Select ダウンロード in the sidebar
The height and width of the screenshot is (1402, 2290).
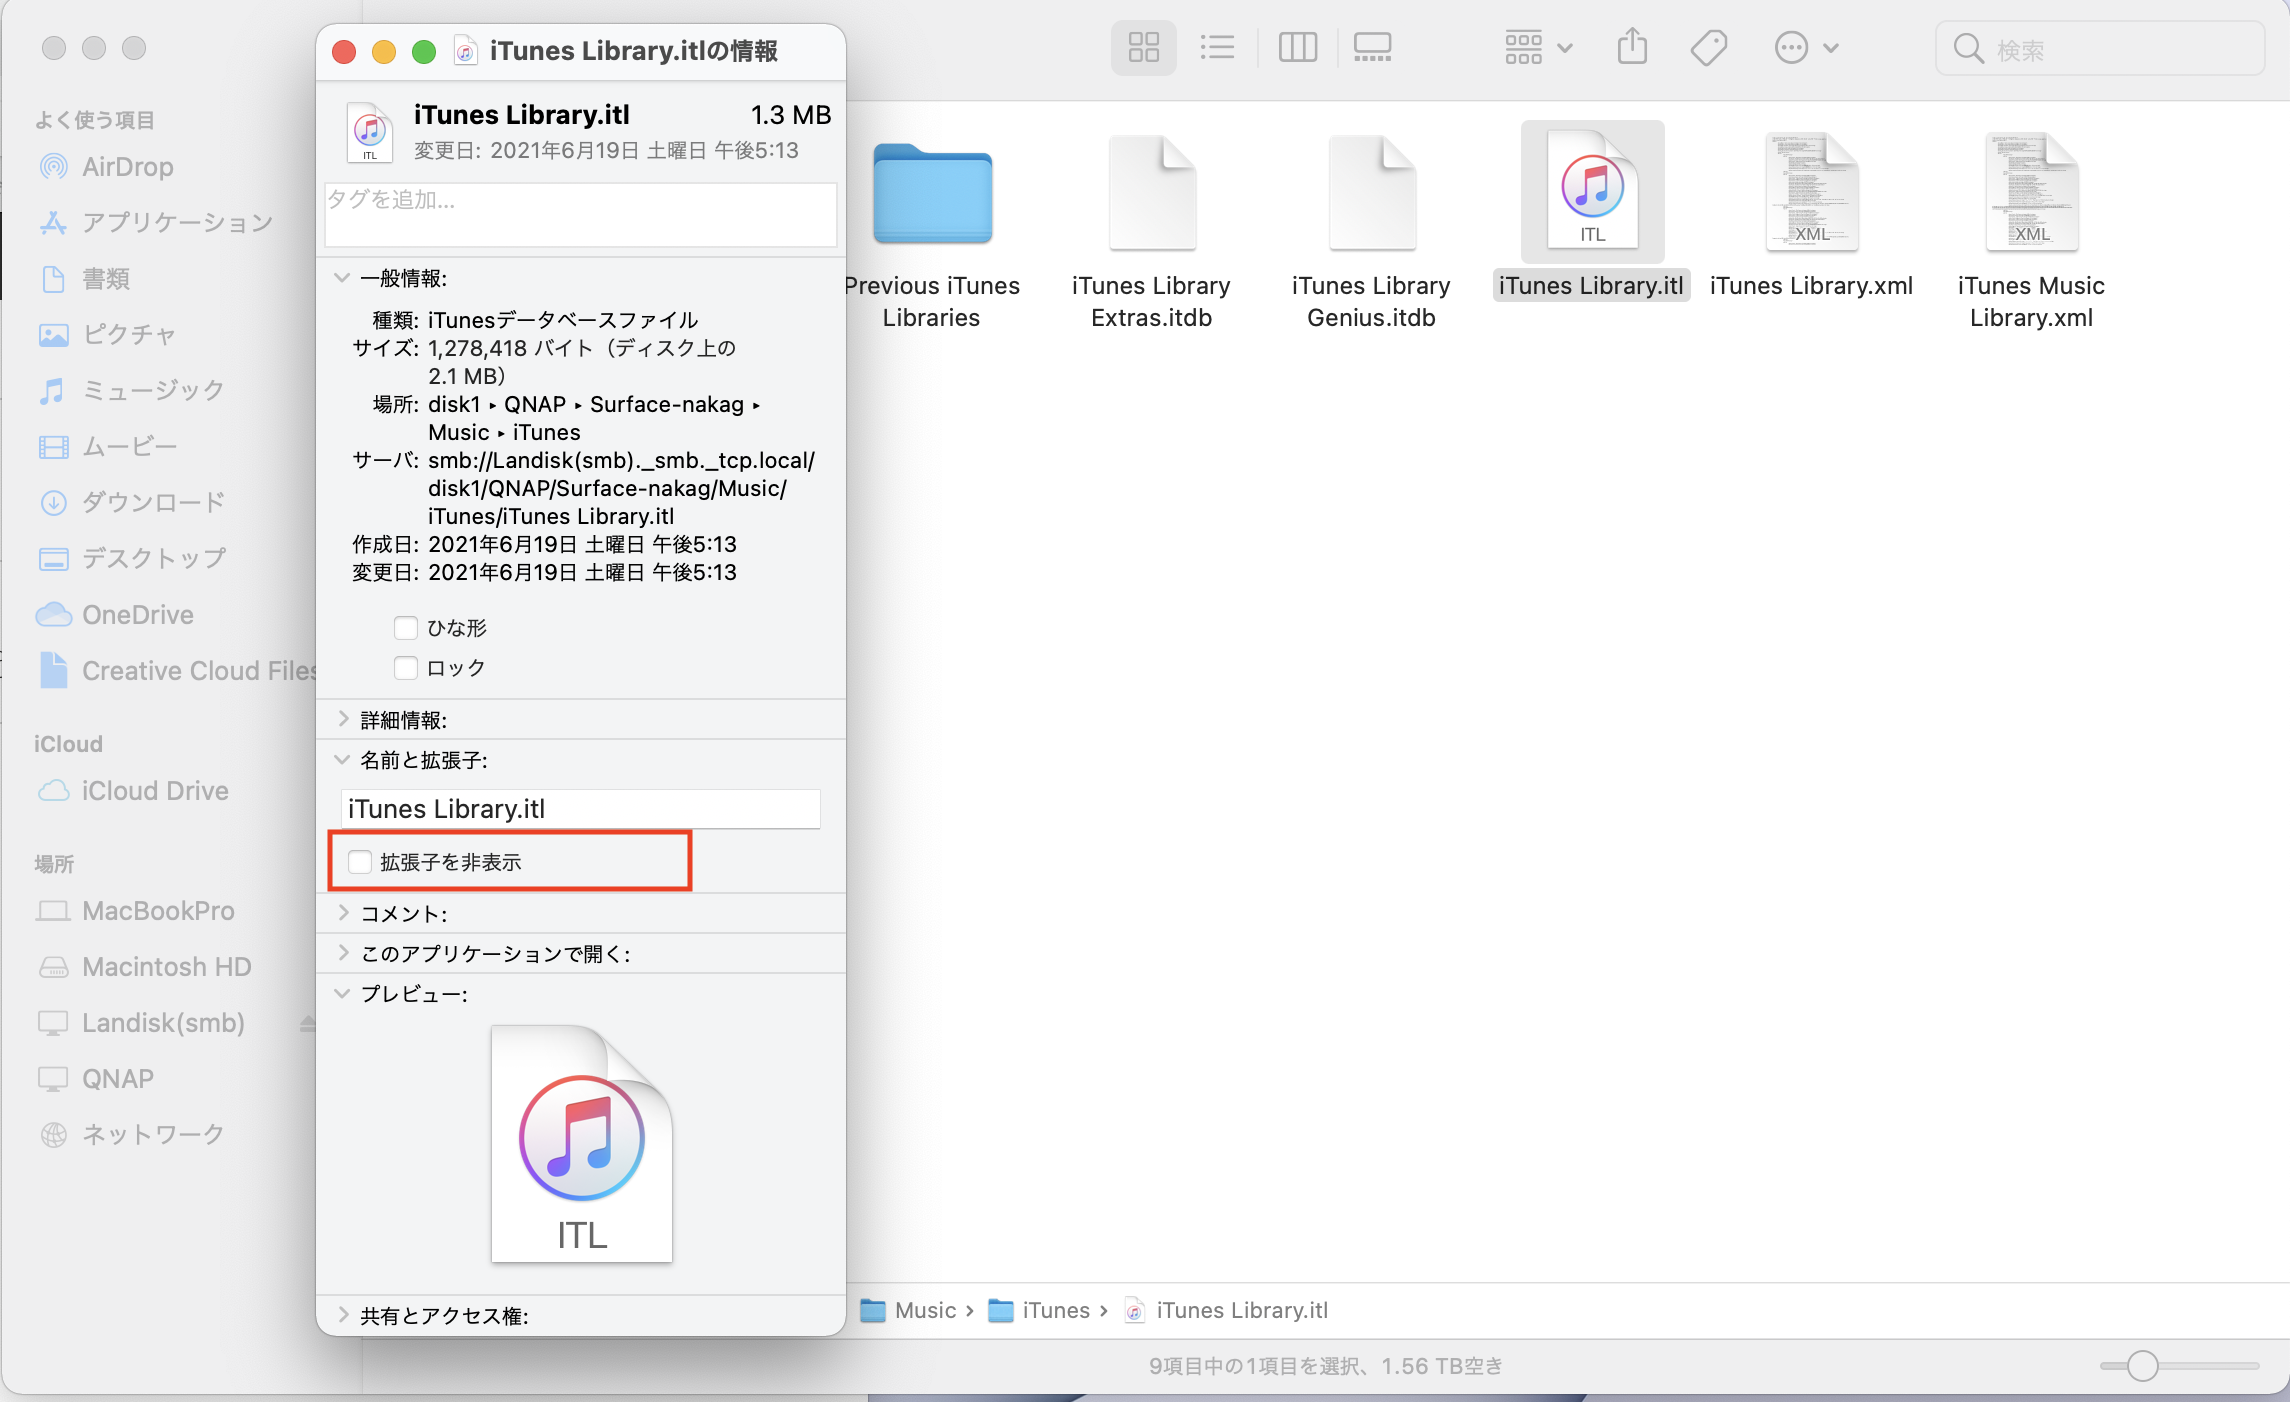point(152,502)
